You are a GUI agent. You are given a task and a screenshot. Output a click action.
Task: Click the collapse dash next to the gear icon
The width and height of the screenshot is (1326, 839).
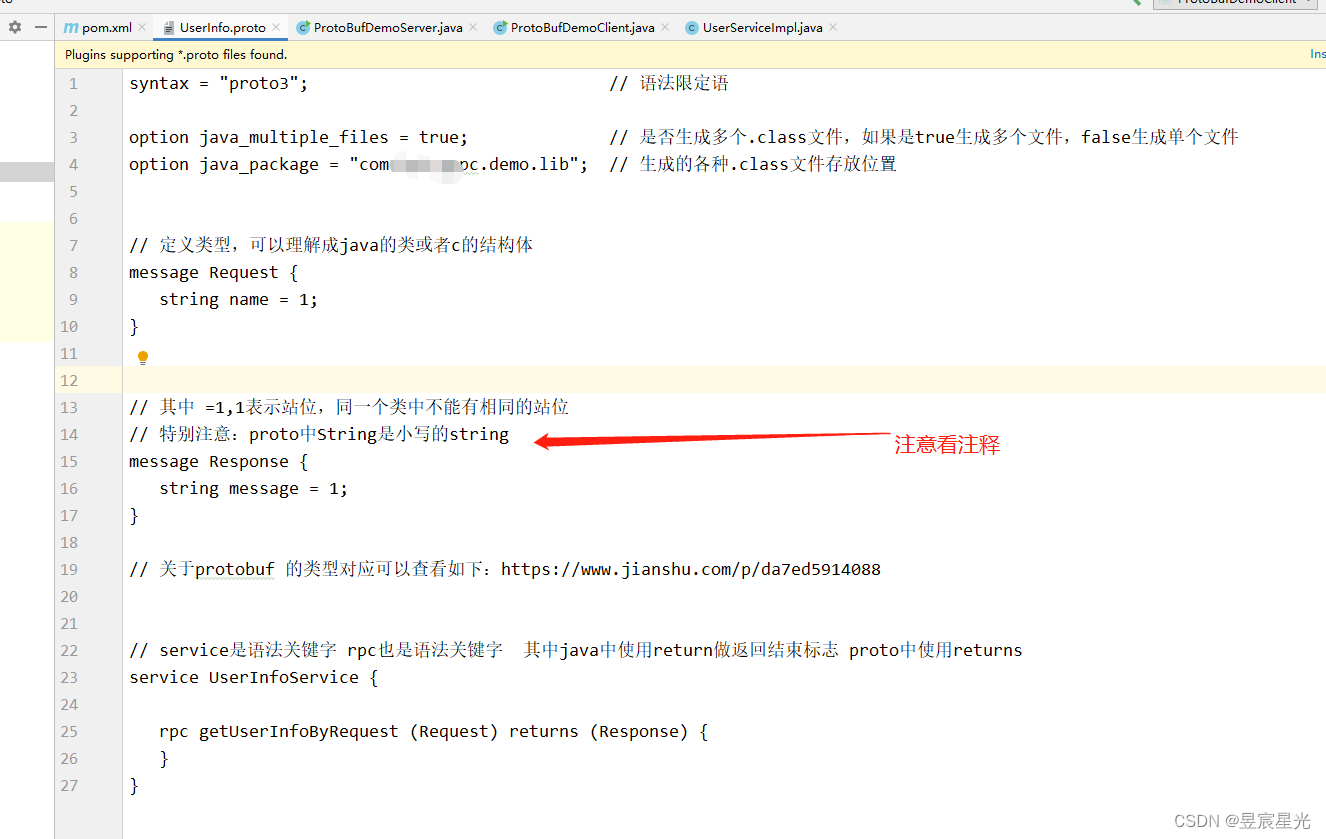40,27
